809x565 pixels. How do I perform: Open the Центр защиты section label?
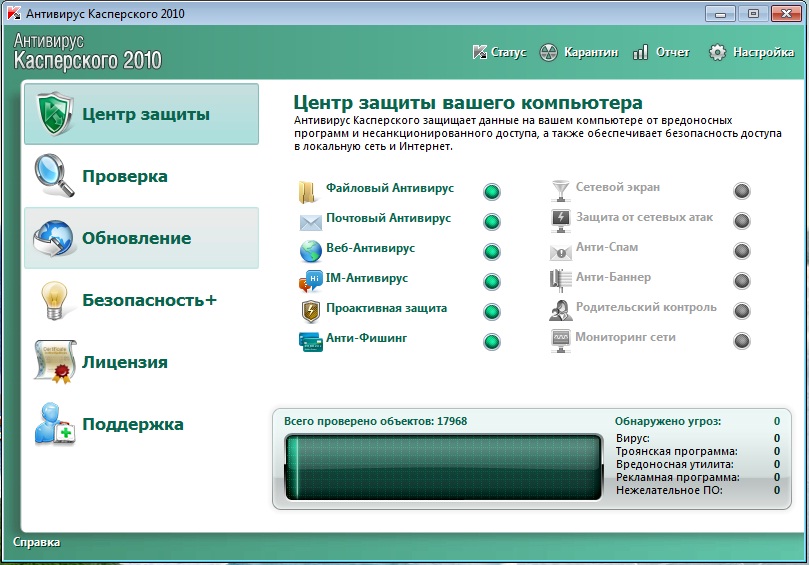coord(146,115)
